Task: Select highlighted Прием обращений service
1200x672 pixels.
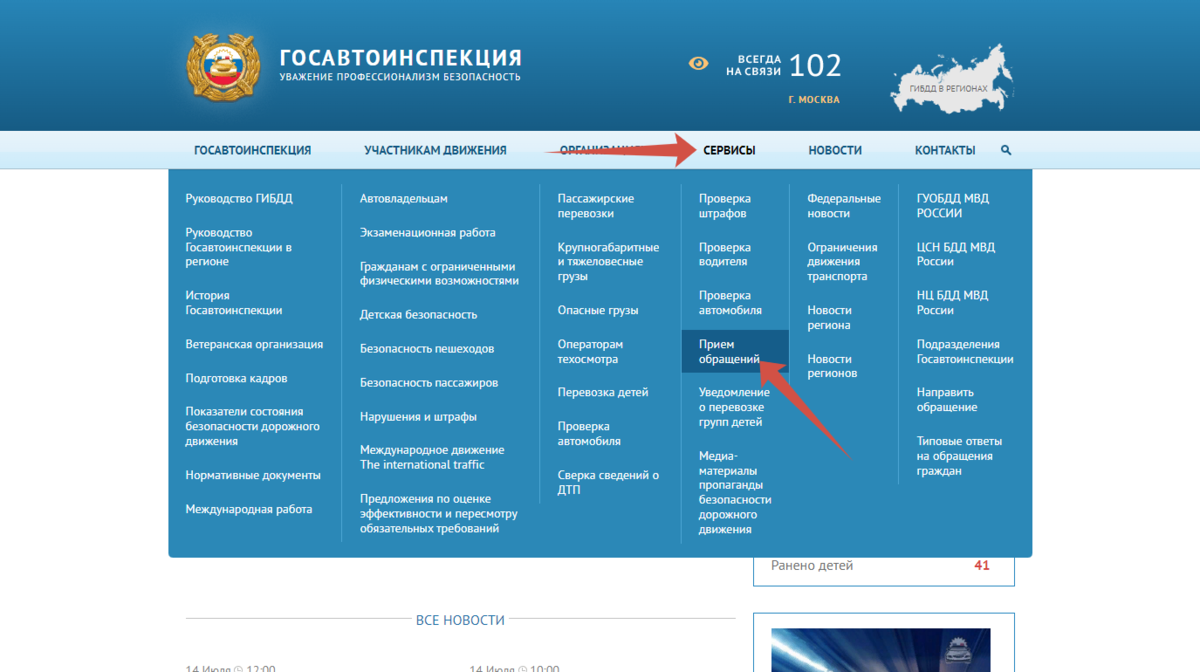Action: click(734, 351)
